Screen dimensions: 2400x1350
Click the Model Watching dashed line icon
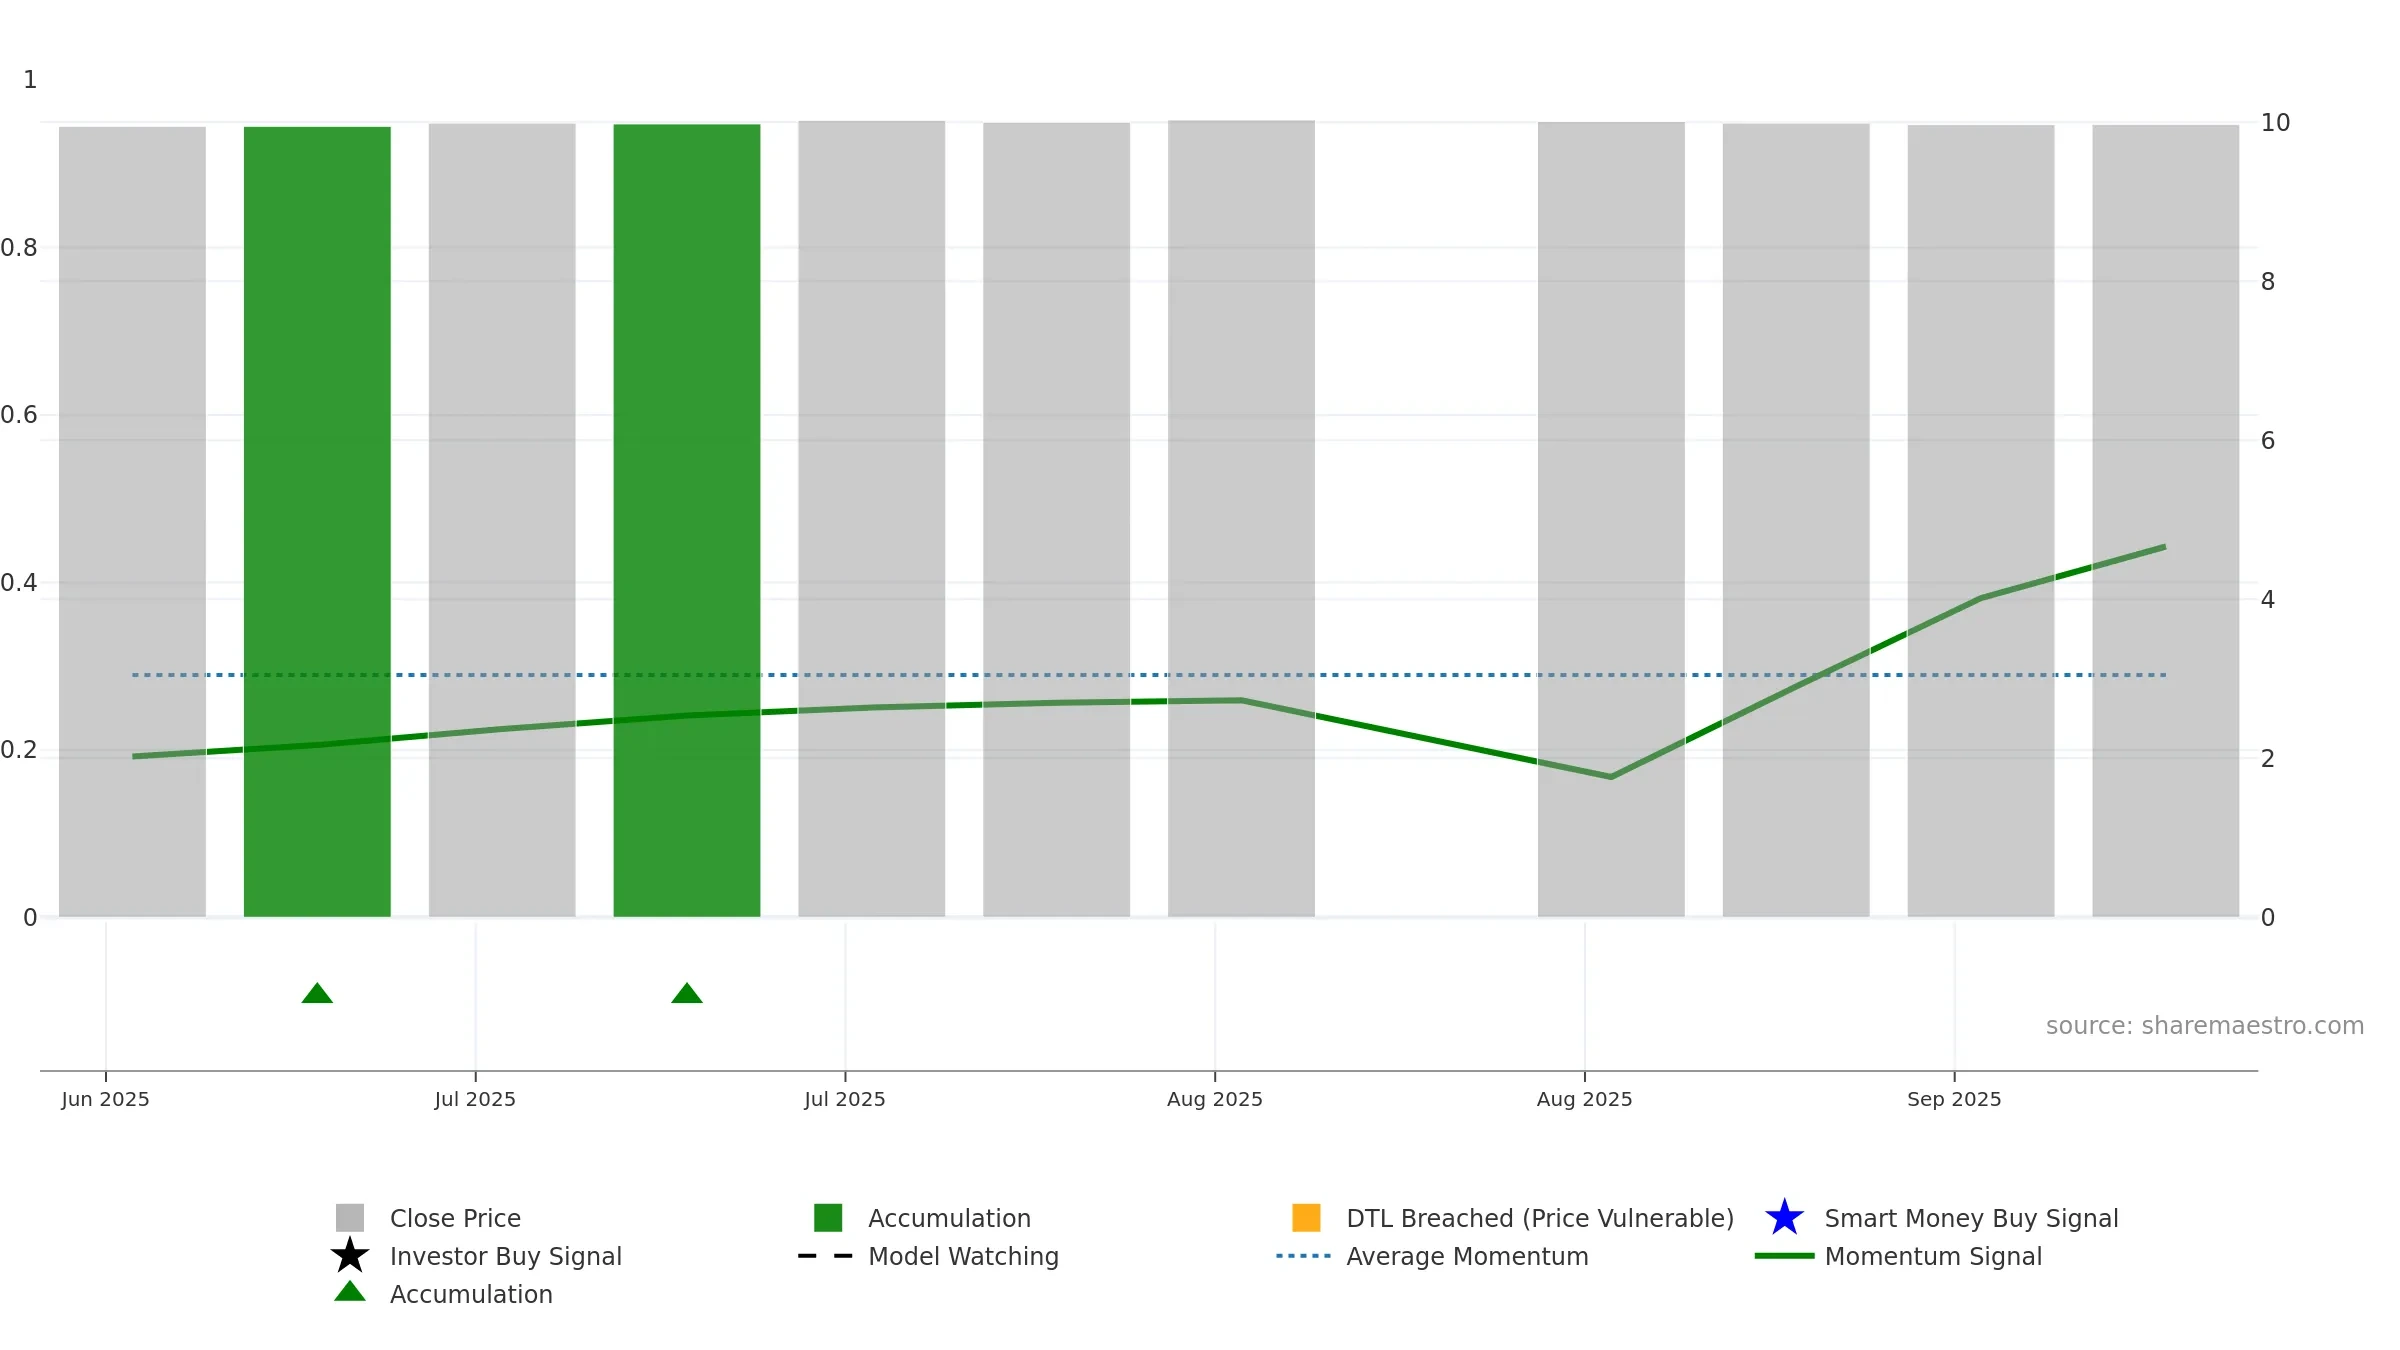(826, 1256)
